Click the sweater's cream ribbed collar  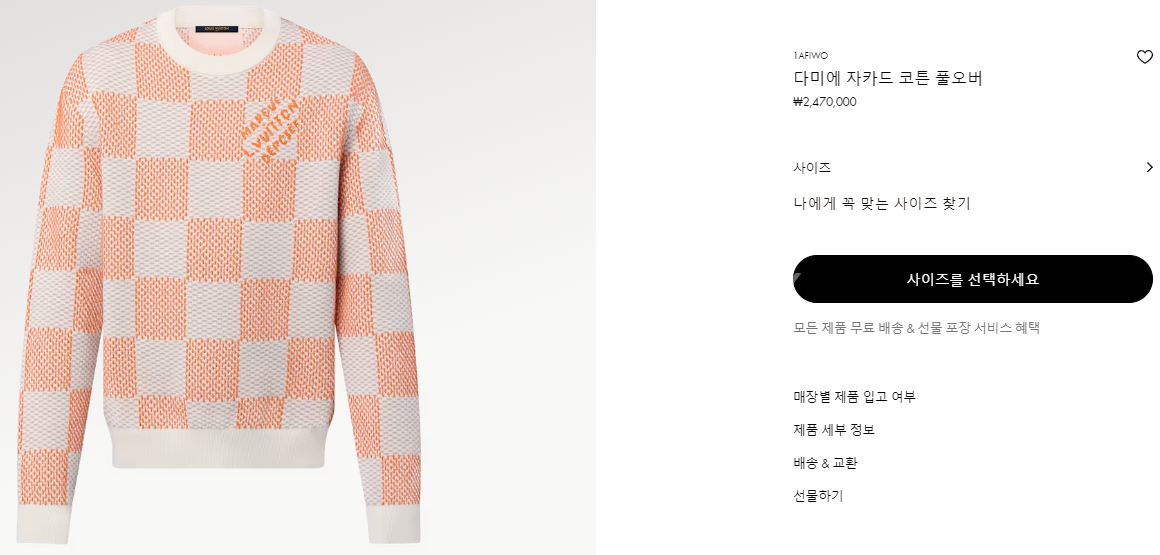coord(220,36)
